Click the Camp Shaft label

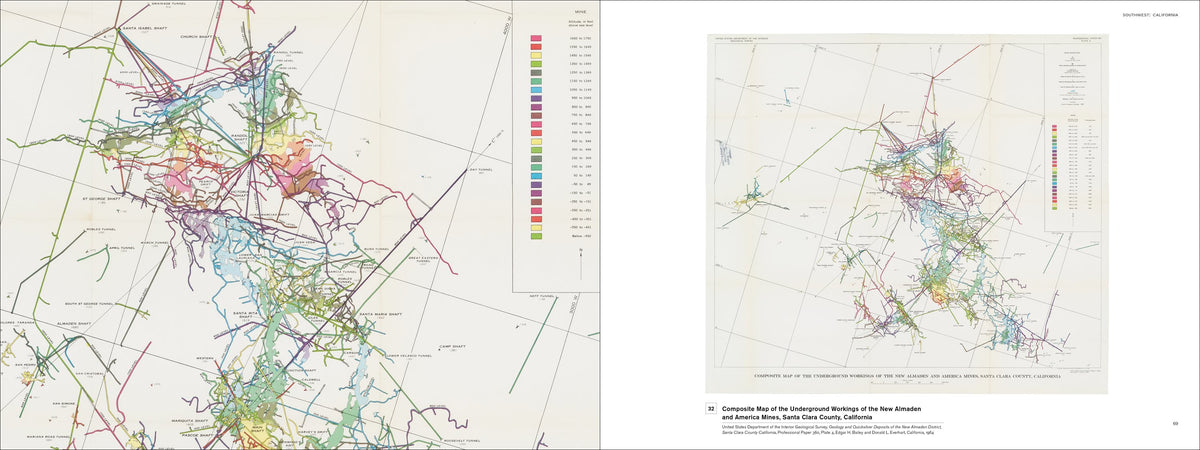tap(452, 347)
